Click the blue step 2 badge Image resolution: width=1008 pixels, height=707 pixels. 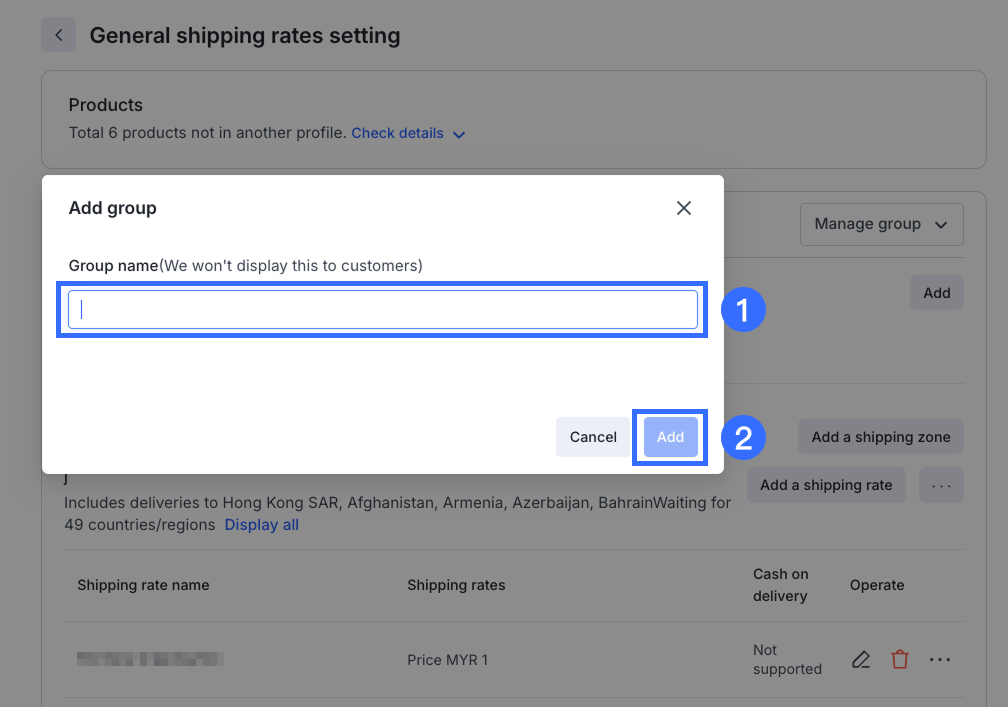click(x=743, y=437)
